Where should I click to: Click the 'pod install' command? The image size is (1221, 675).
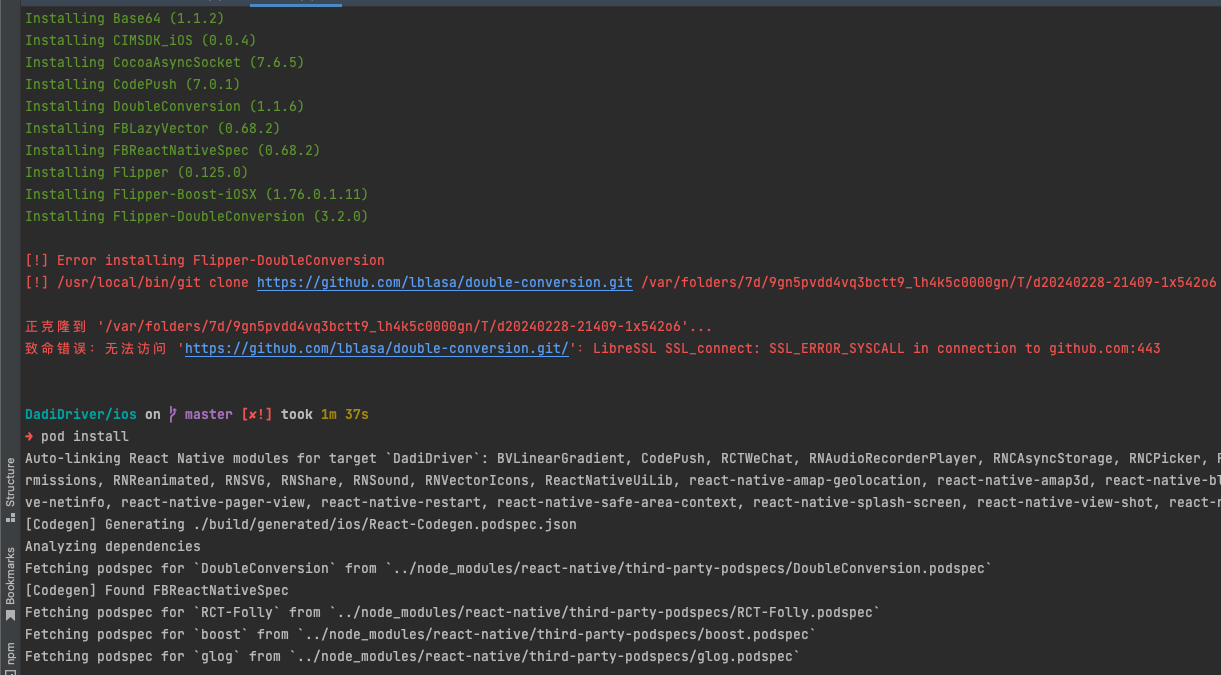pyautogui.click(x=85, y=436)
